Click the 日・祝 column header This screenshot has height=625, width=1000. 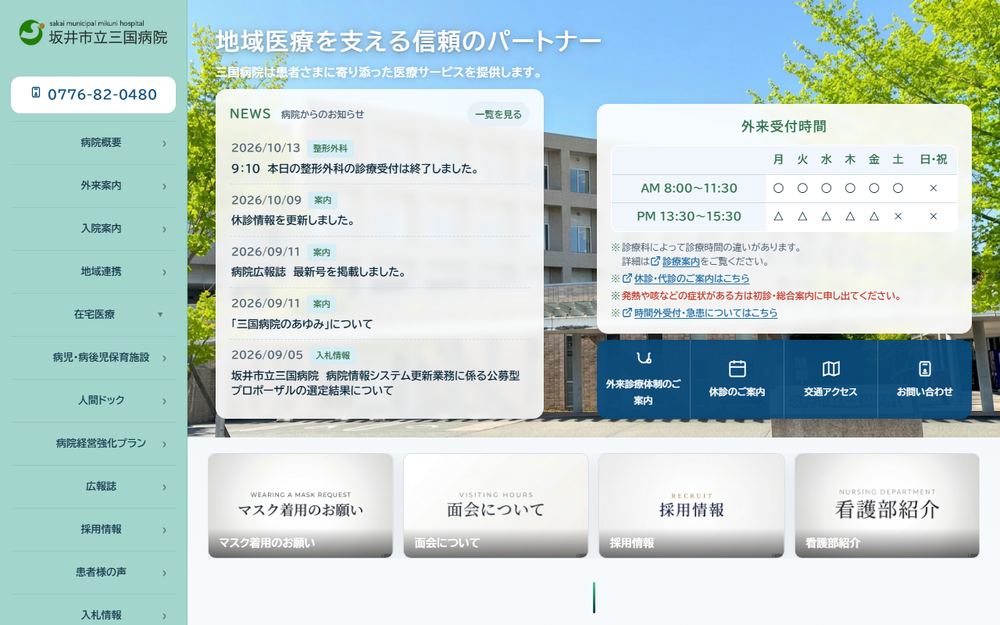click(933, 159)
